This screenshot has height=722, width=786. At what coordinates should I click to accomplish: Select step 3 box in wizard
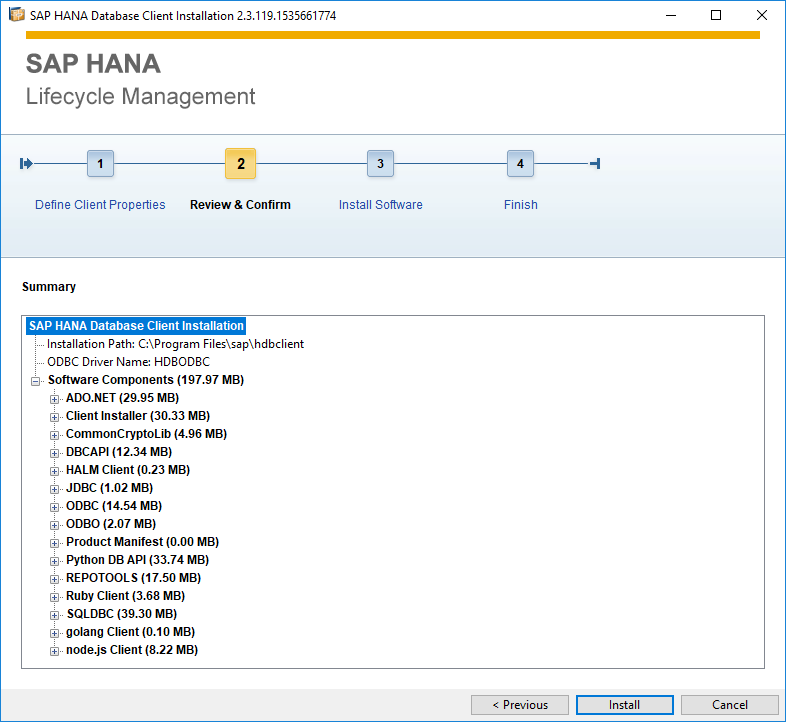[x=380, y=163]
